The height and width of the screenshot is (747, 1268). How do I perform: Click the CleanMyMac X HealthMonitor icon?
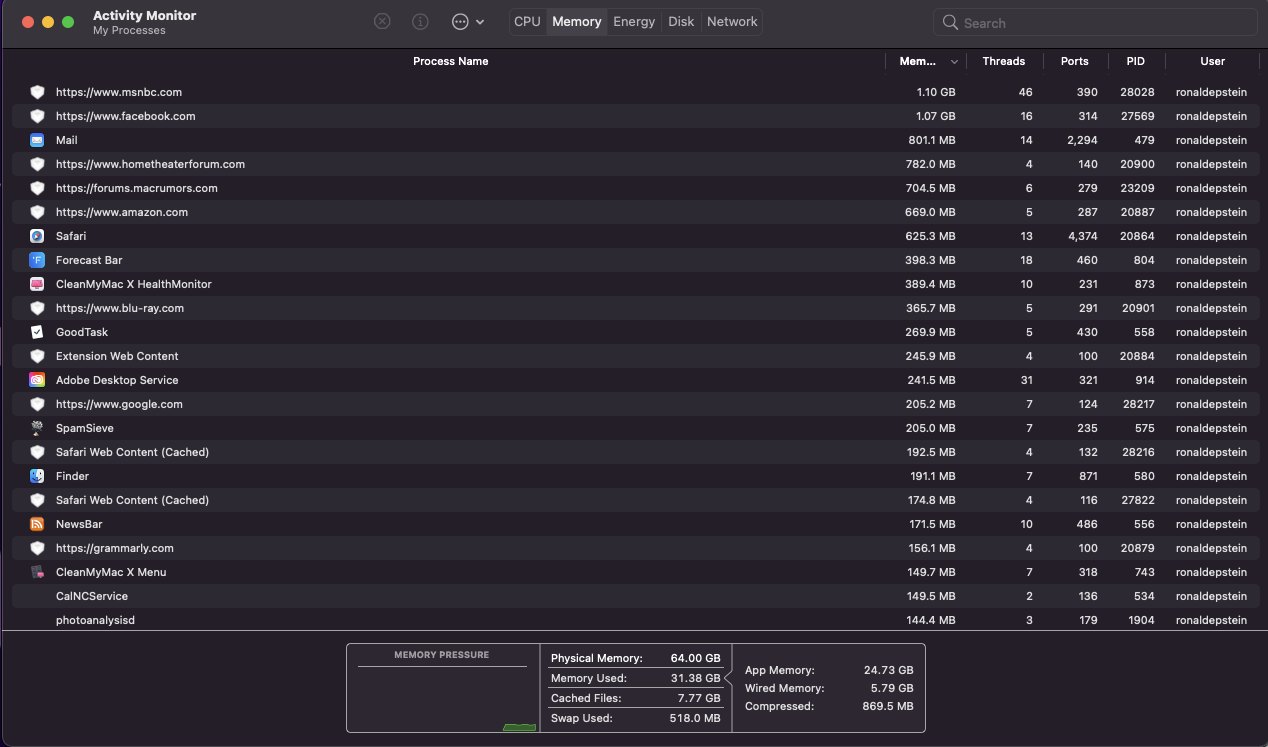(37, 284)
